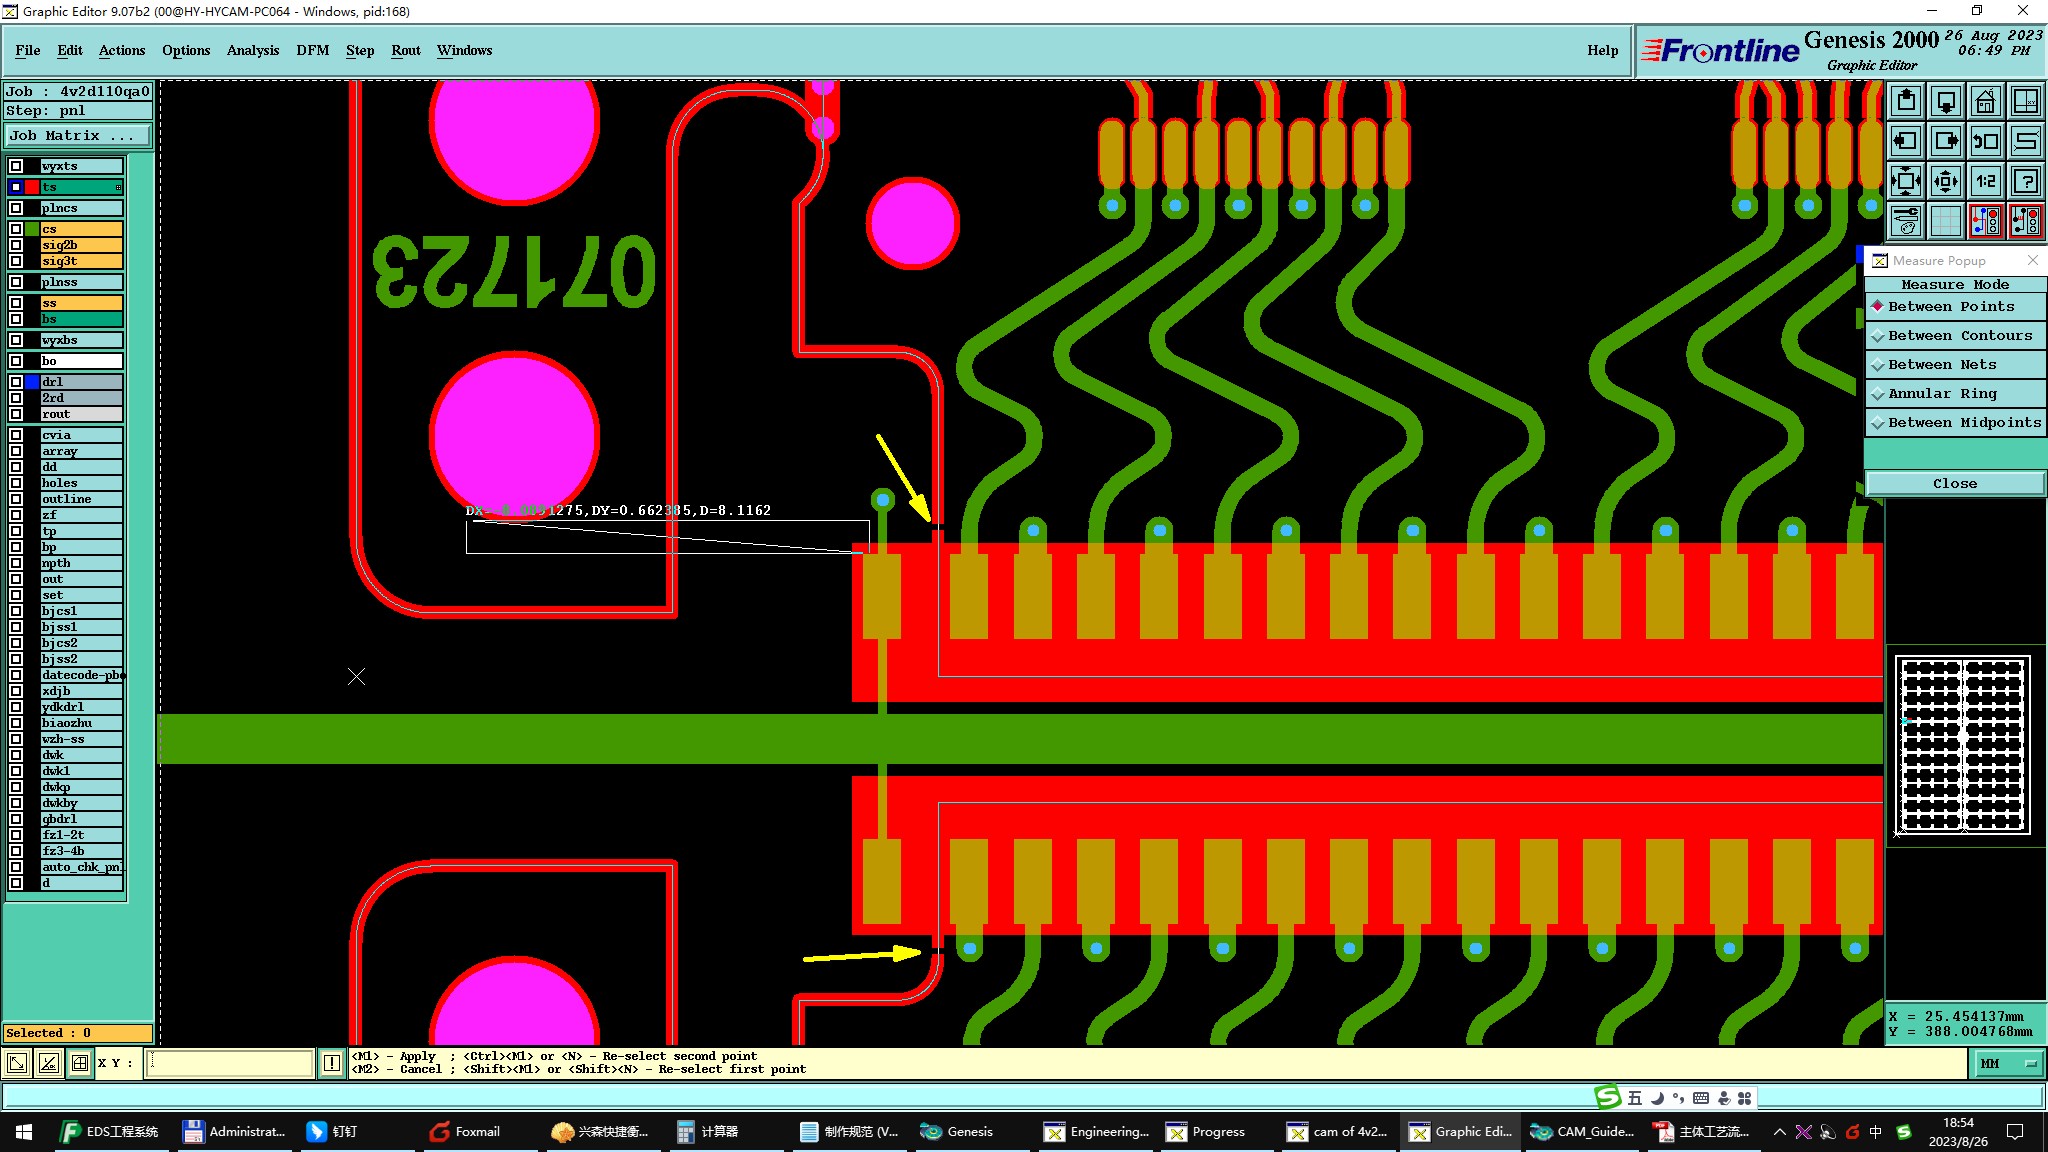This screenshot has height=1152, width=2048.
Task: Click Close in Measure Popup
Action: (1954, 484)
